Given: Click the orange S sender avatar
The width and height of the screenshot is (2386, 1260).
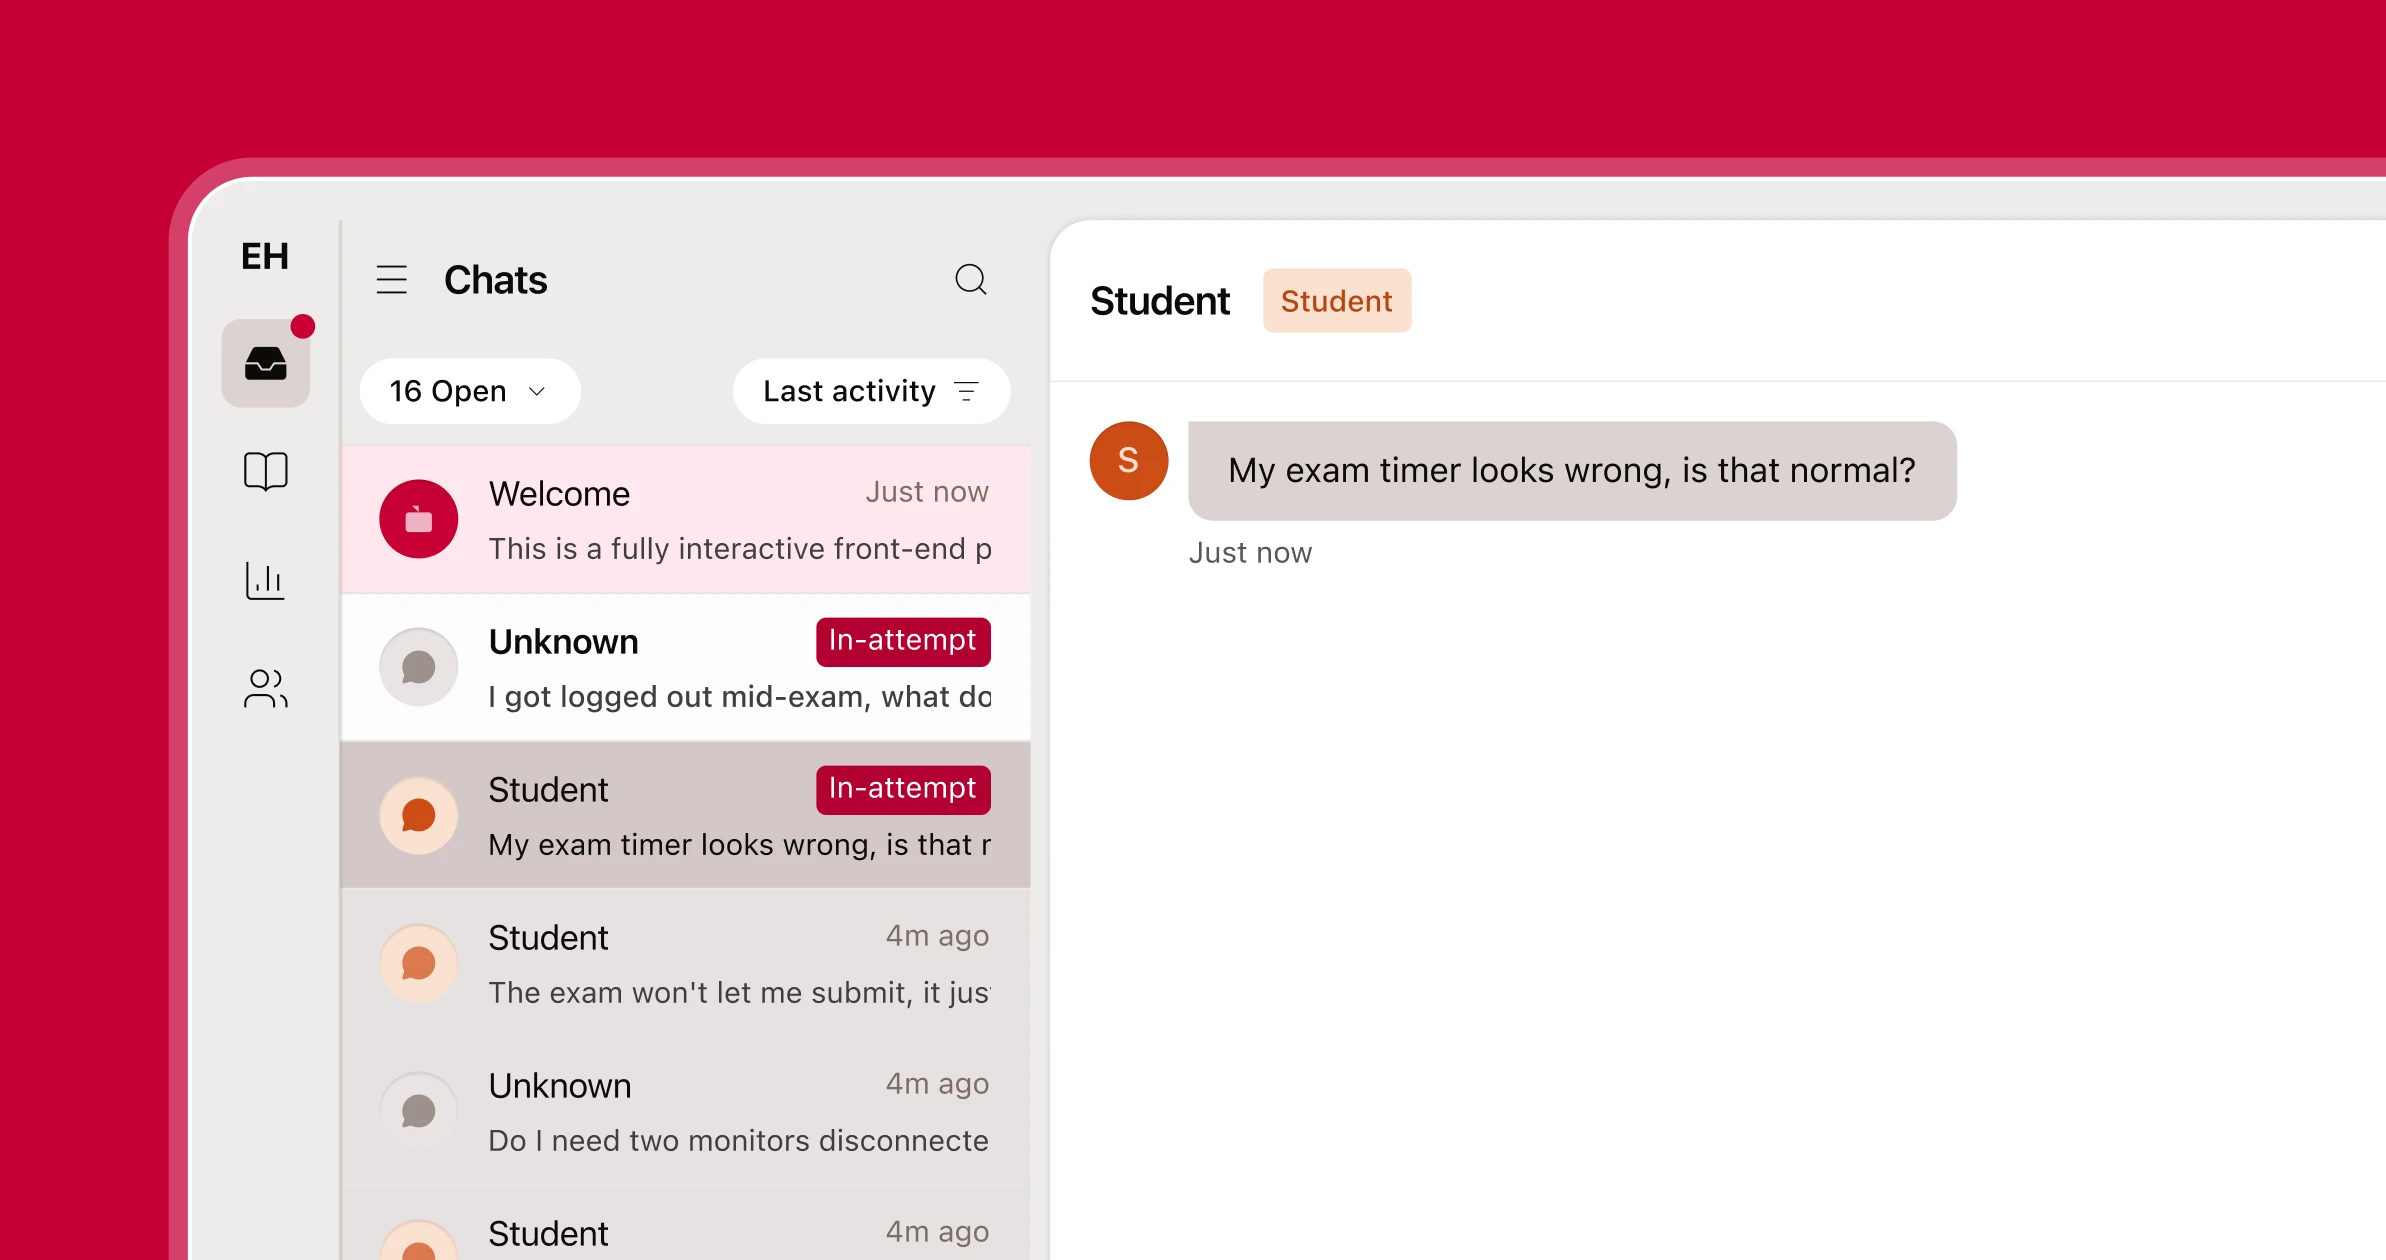Looking at the screenshot, I should tap(1129, 460).
